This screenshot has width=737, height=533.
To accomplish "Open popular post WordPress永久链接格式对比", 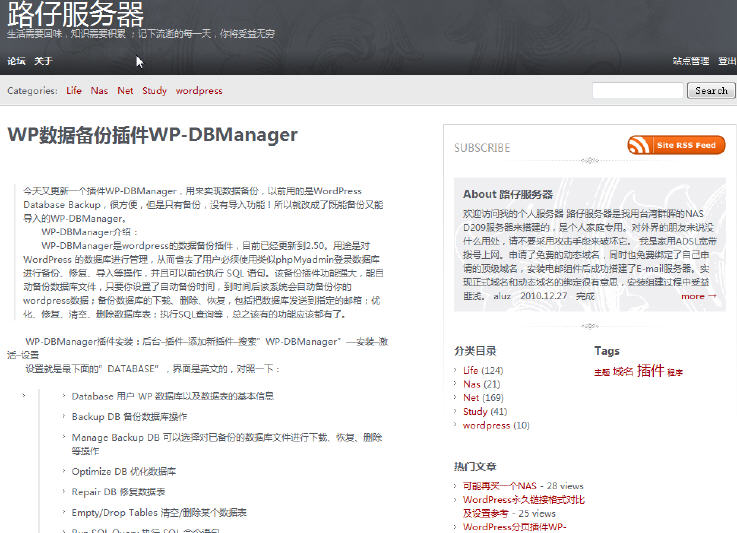I will click(x=523, y=500).
